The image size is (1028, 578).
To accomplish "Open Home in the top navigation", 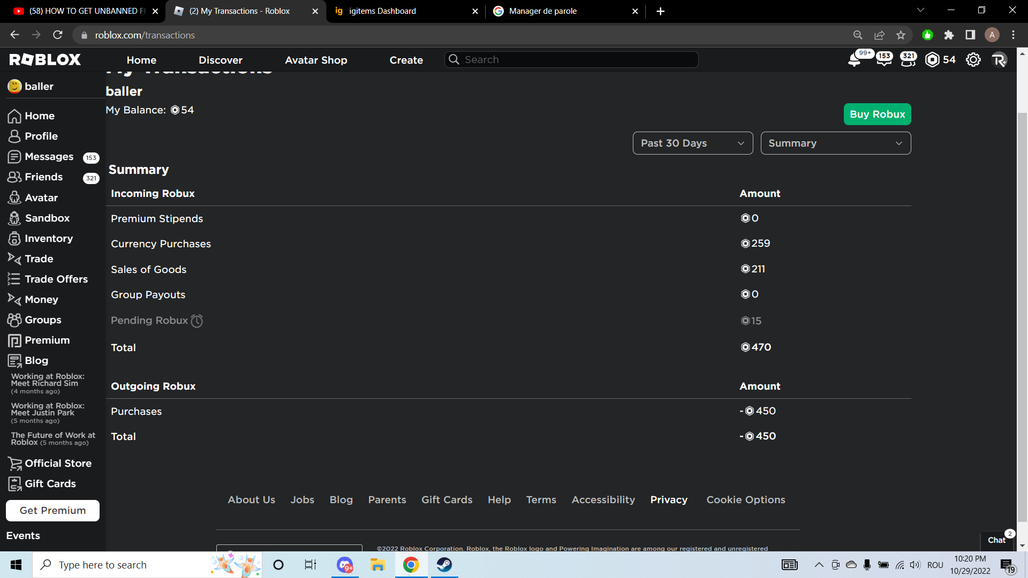I will point(141,60).
